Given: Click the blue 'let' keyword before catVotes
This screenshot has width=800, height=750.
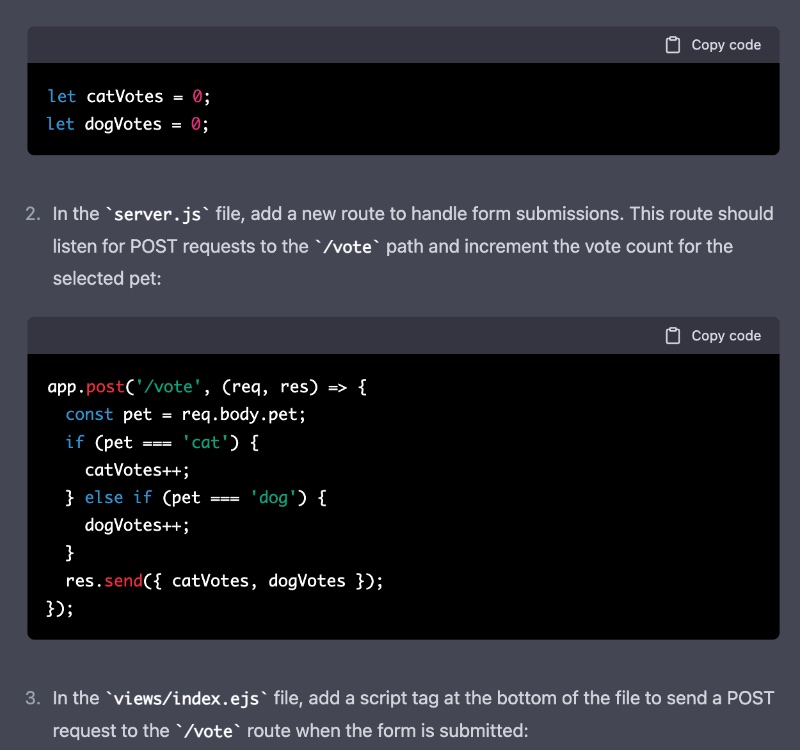Looking at the screenshot, I should (x=60, y=96).
